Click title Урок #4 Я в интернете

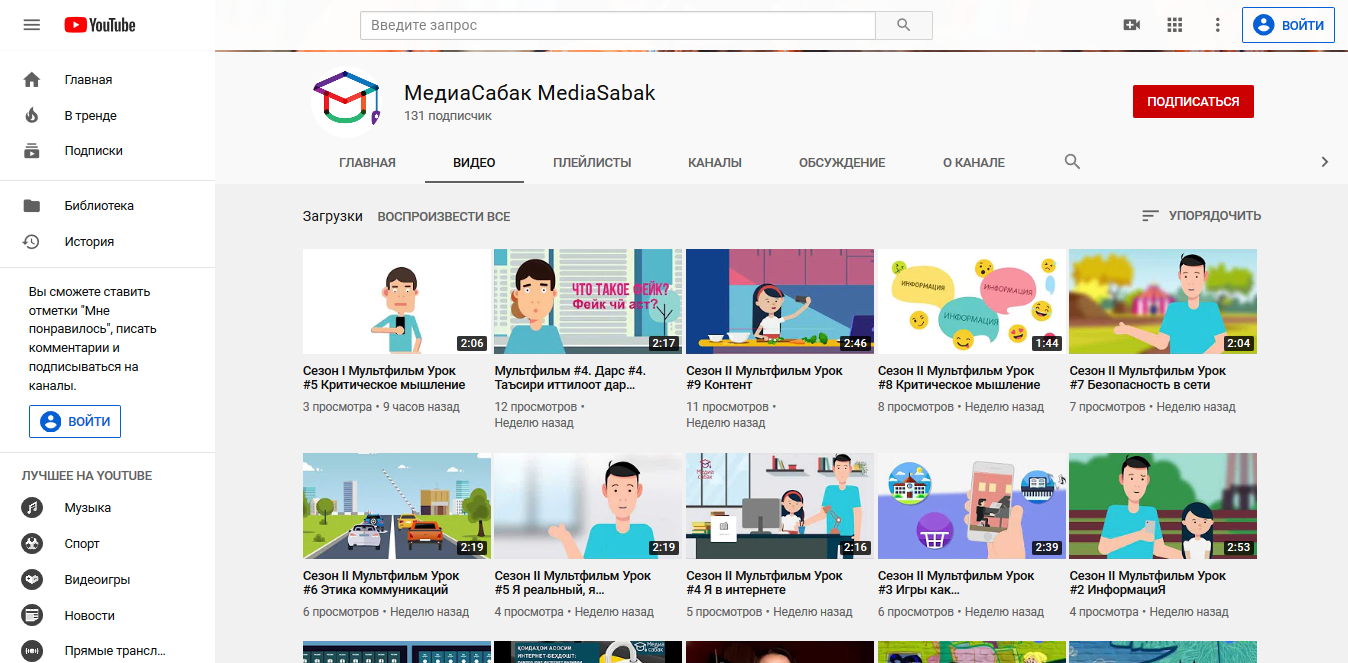pos(764,583)
